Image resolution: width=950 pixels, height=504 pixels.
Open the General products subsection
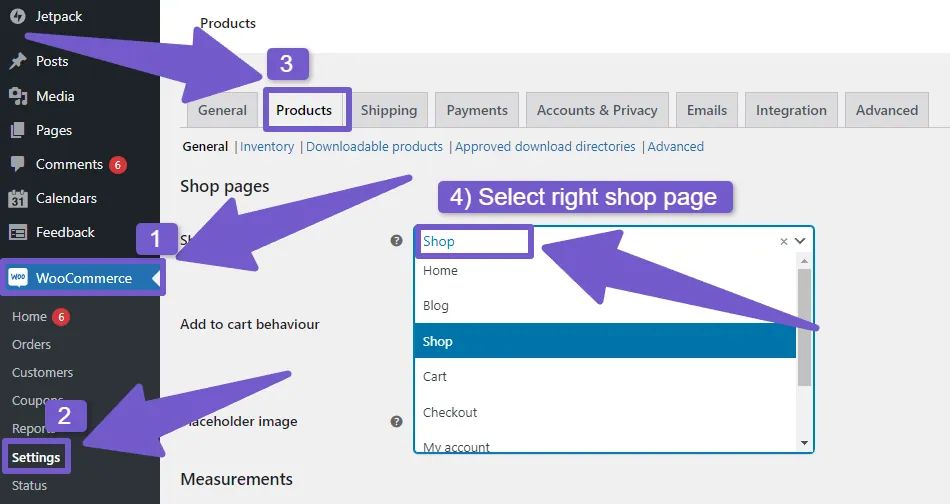click(x=205, y=147)
